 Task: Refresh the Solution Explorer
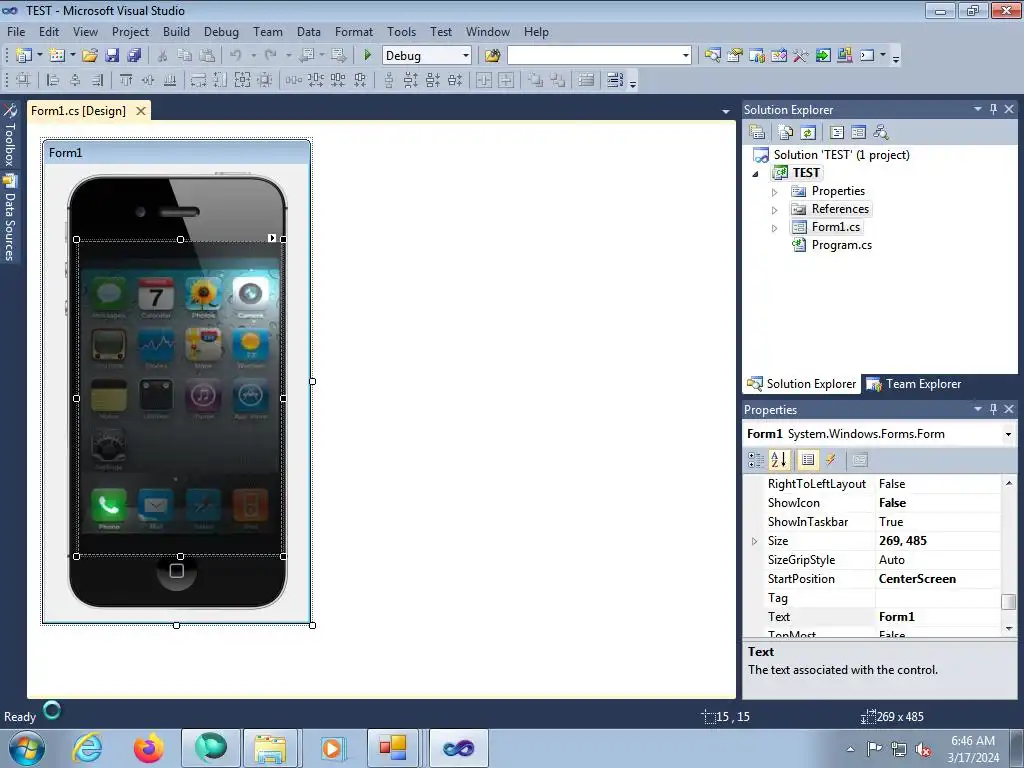click(808, 133)
